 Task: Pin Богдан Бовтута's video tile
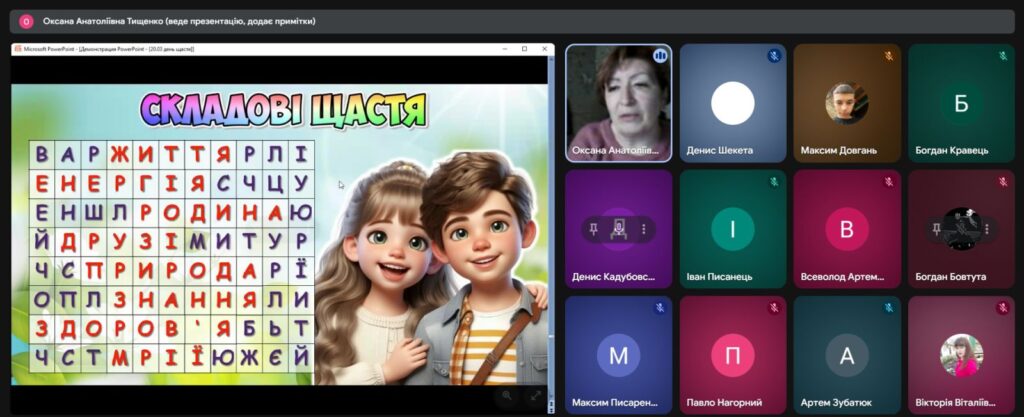935,229
